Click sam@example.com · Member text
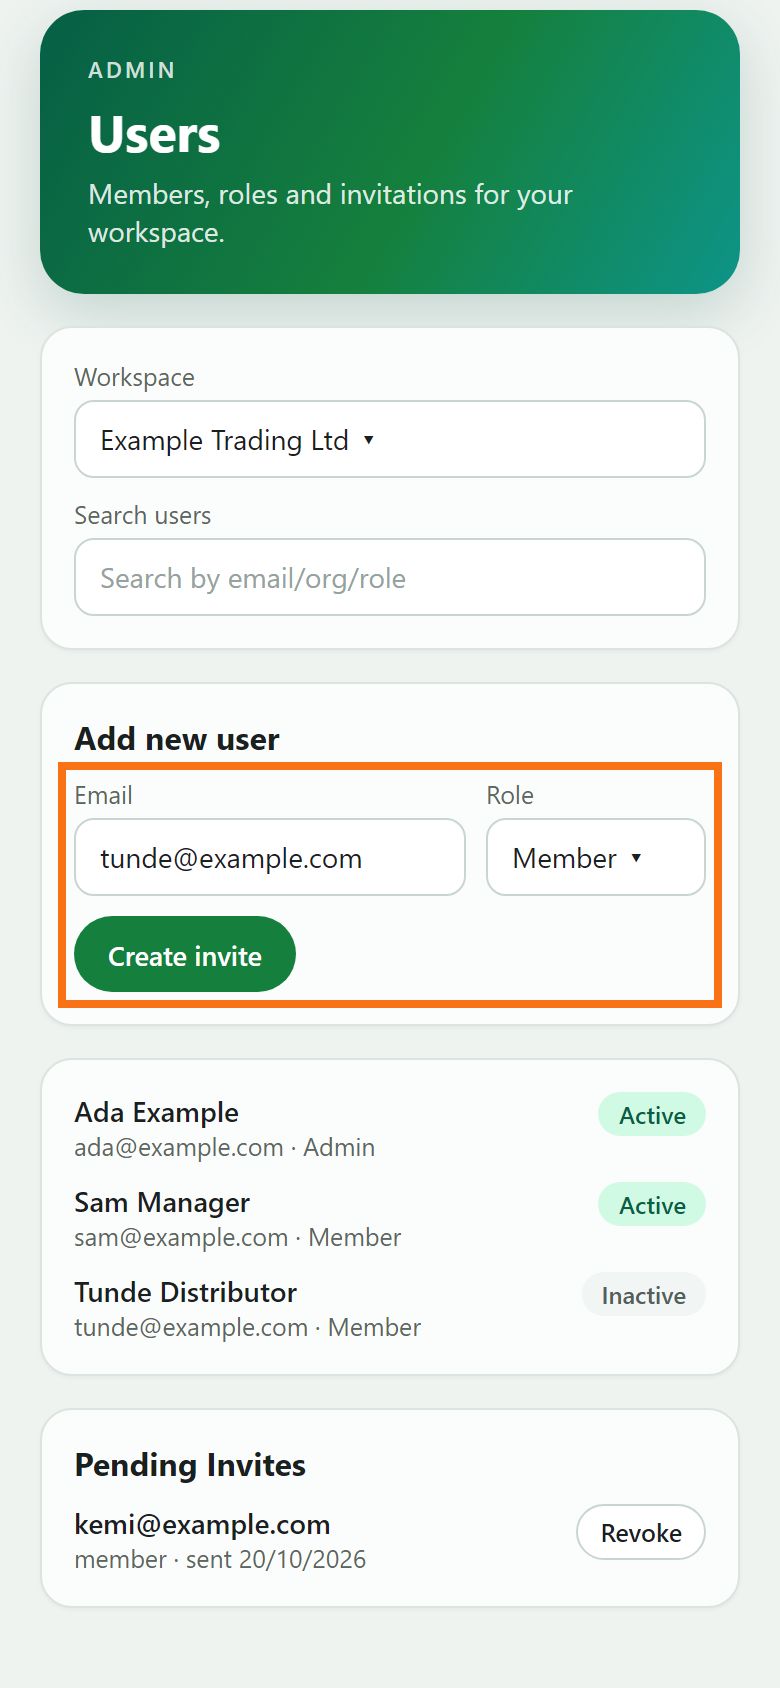The height and width of the screenshot is (1688, 780). point(238,1237)
